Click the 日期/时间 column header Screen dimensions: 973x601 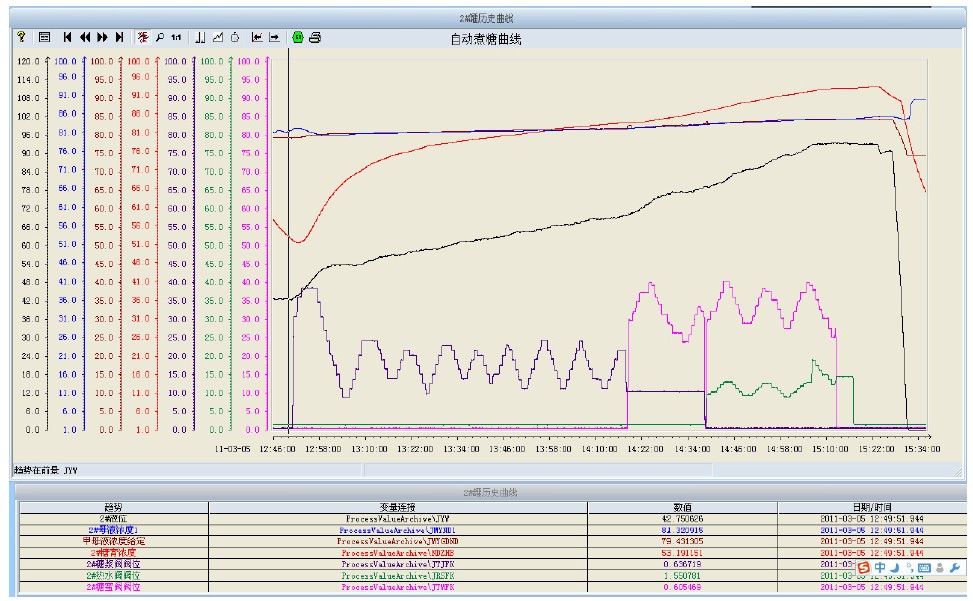pyautogui.click(x=871, y=507)
